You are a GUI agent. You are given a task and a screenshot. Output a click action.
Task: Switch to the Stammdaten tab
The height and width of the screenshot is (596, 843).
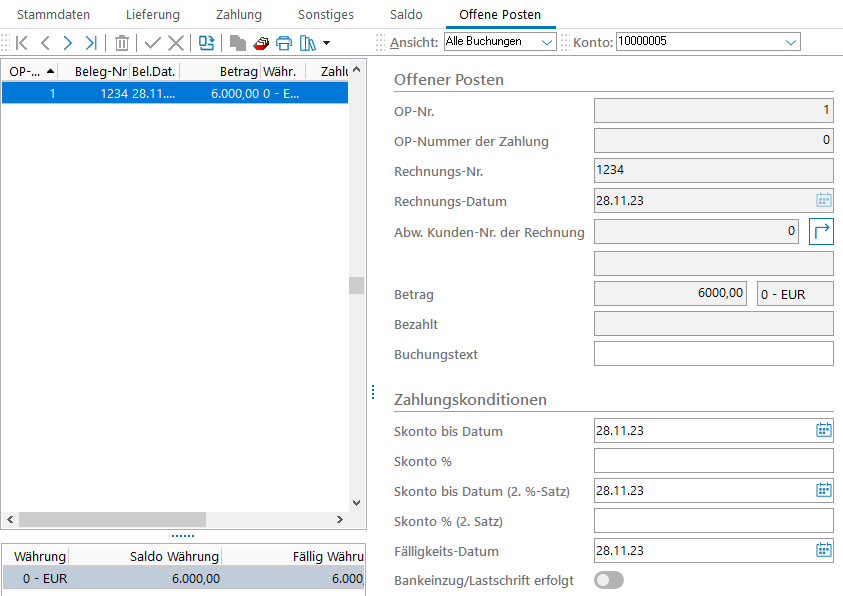point(51,15)
